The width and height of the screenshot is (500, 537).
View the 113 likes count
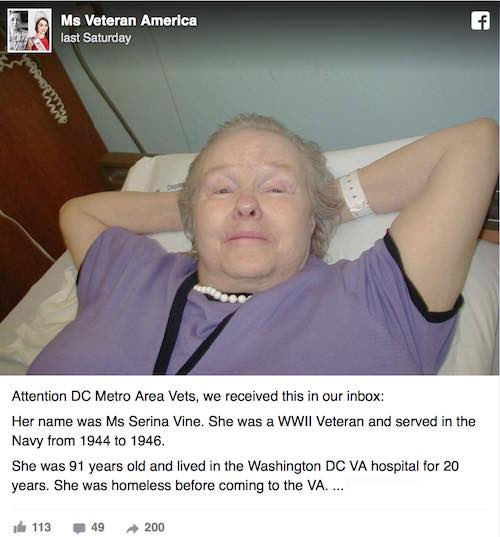click(41, 527)
